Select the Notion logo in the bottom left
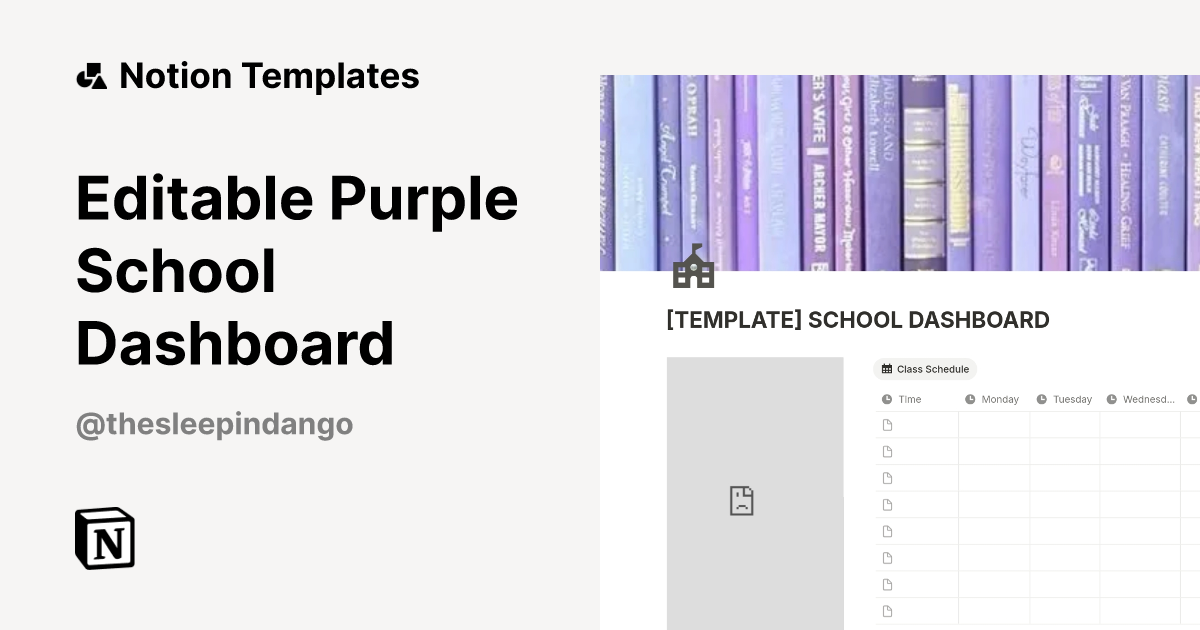 point(104,538)
